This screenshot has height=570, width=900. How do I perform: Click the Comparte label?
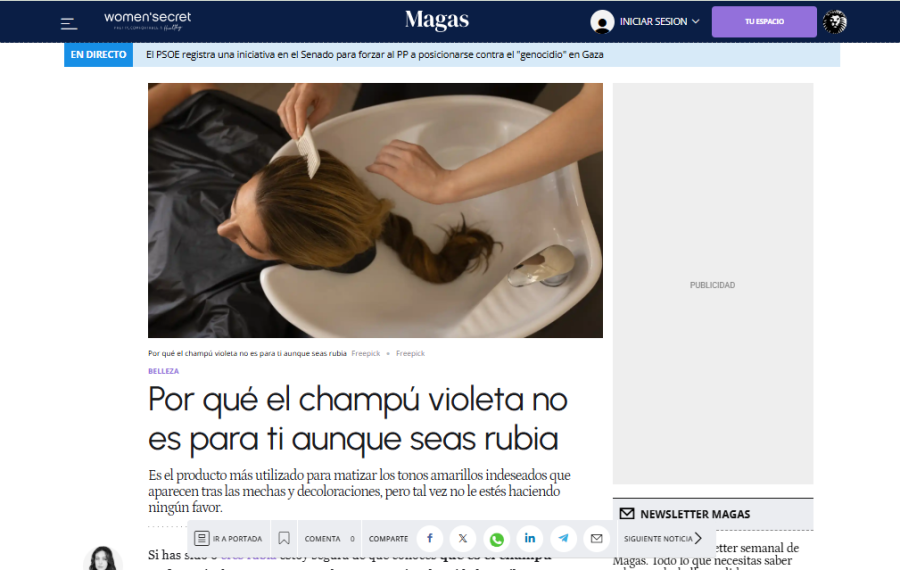tap(388, 538)
